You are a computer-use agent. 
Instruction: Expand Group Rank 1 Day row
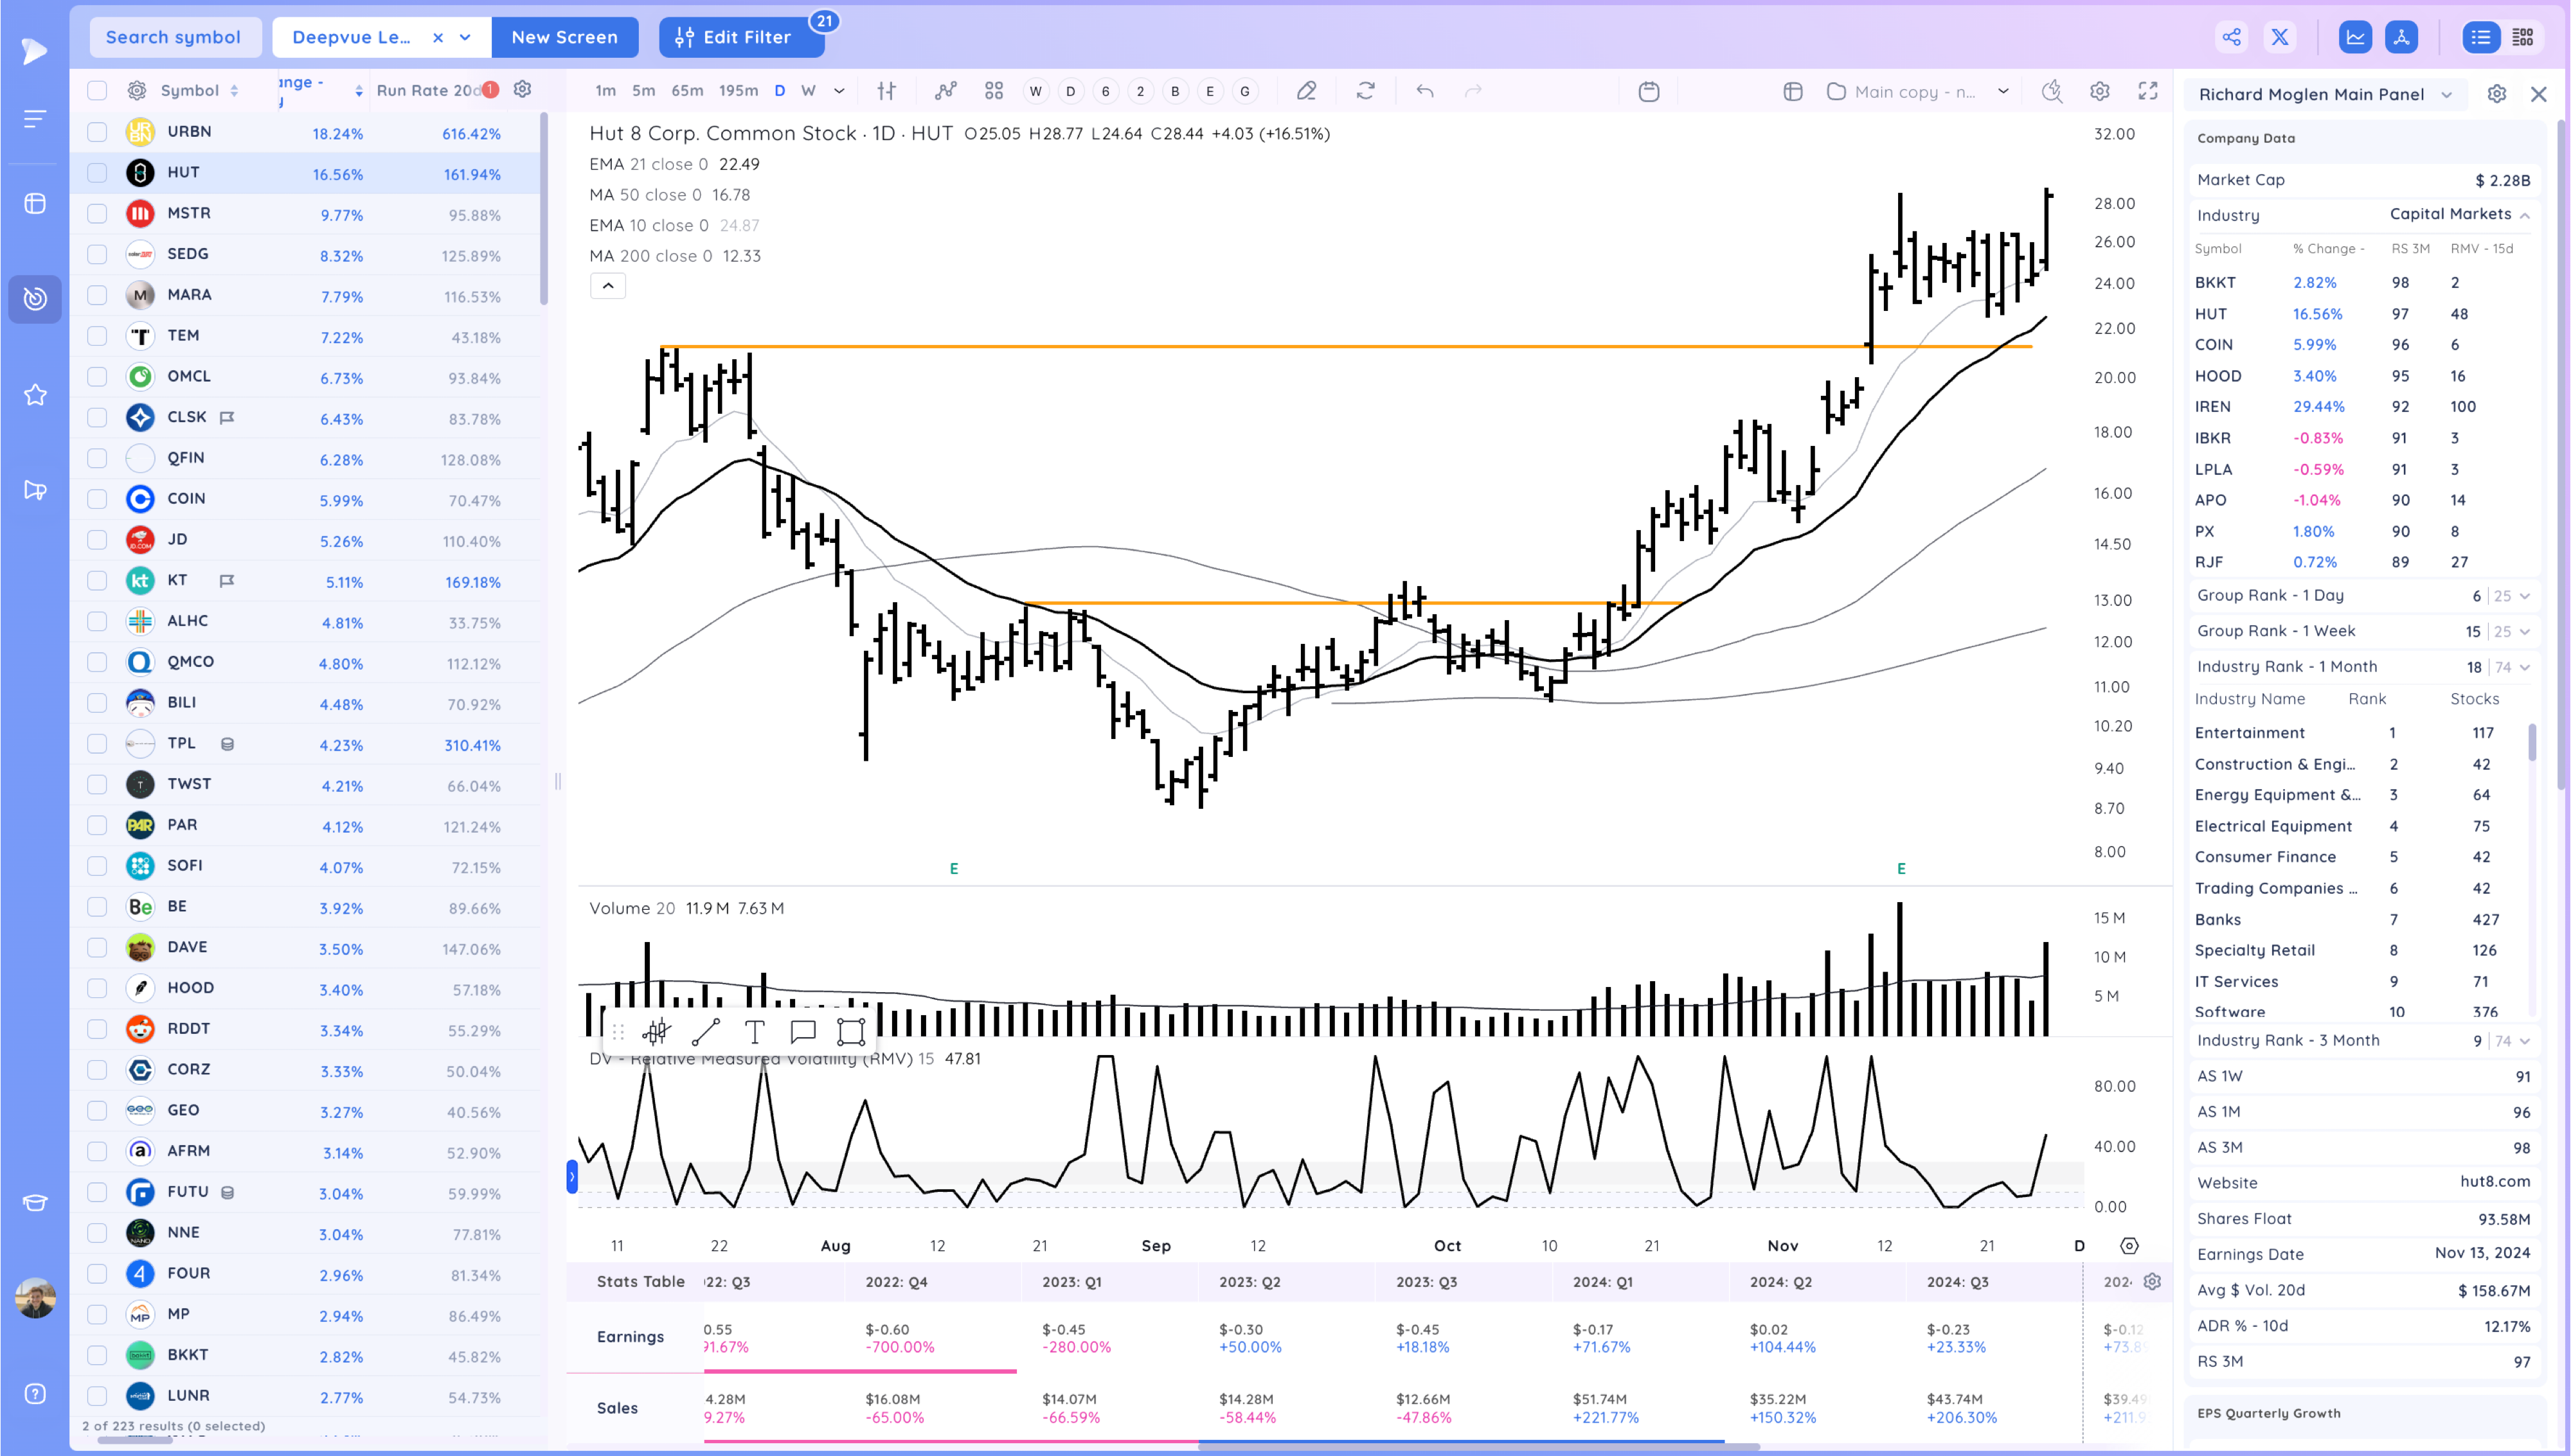(x=2524, y=596)
